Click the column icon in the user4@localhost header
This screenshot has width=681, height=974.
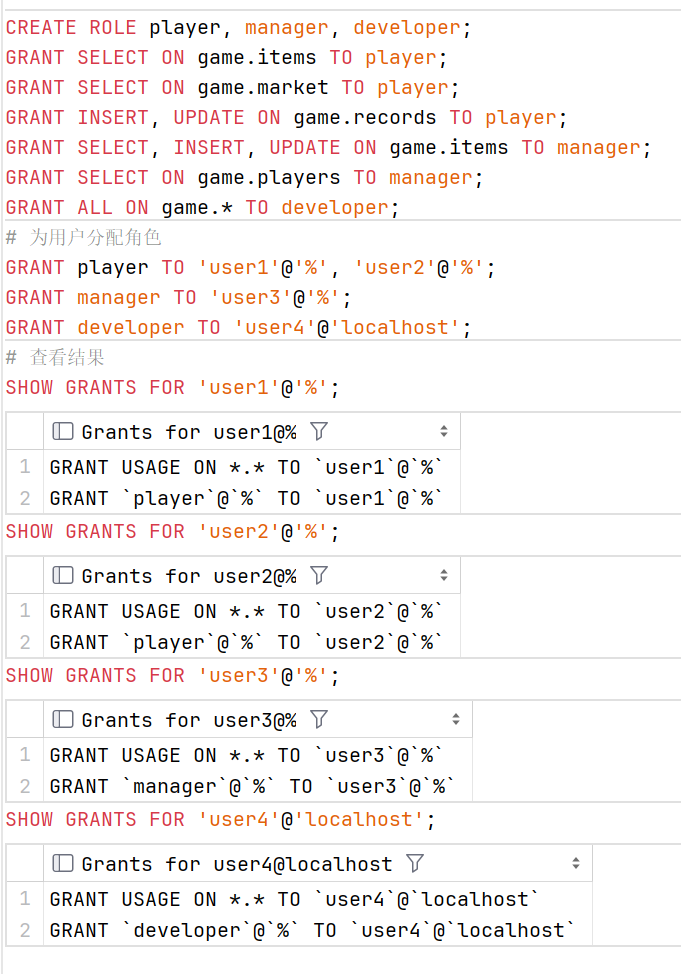point(63,863)
